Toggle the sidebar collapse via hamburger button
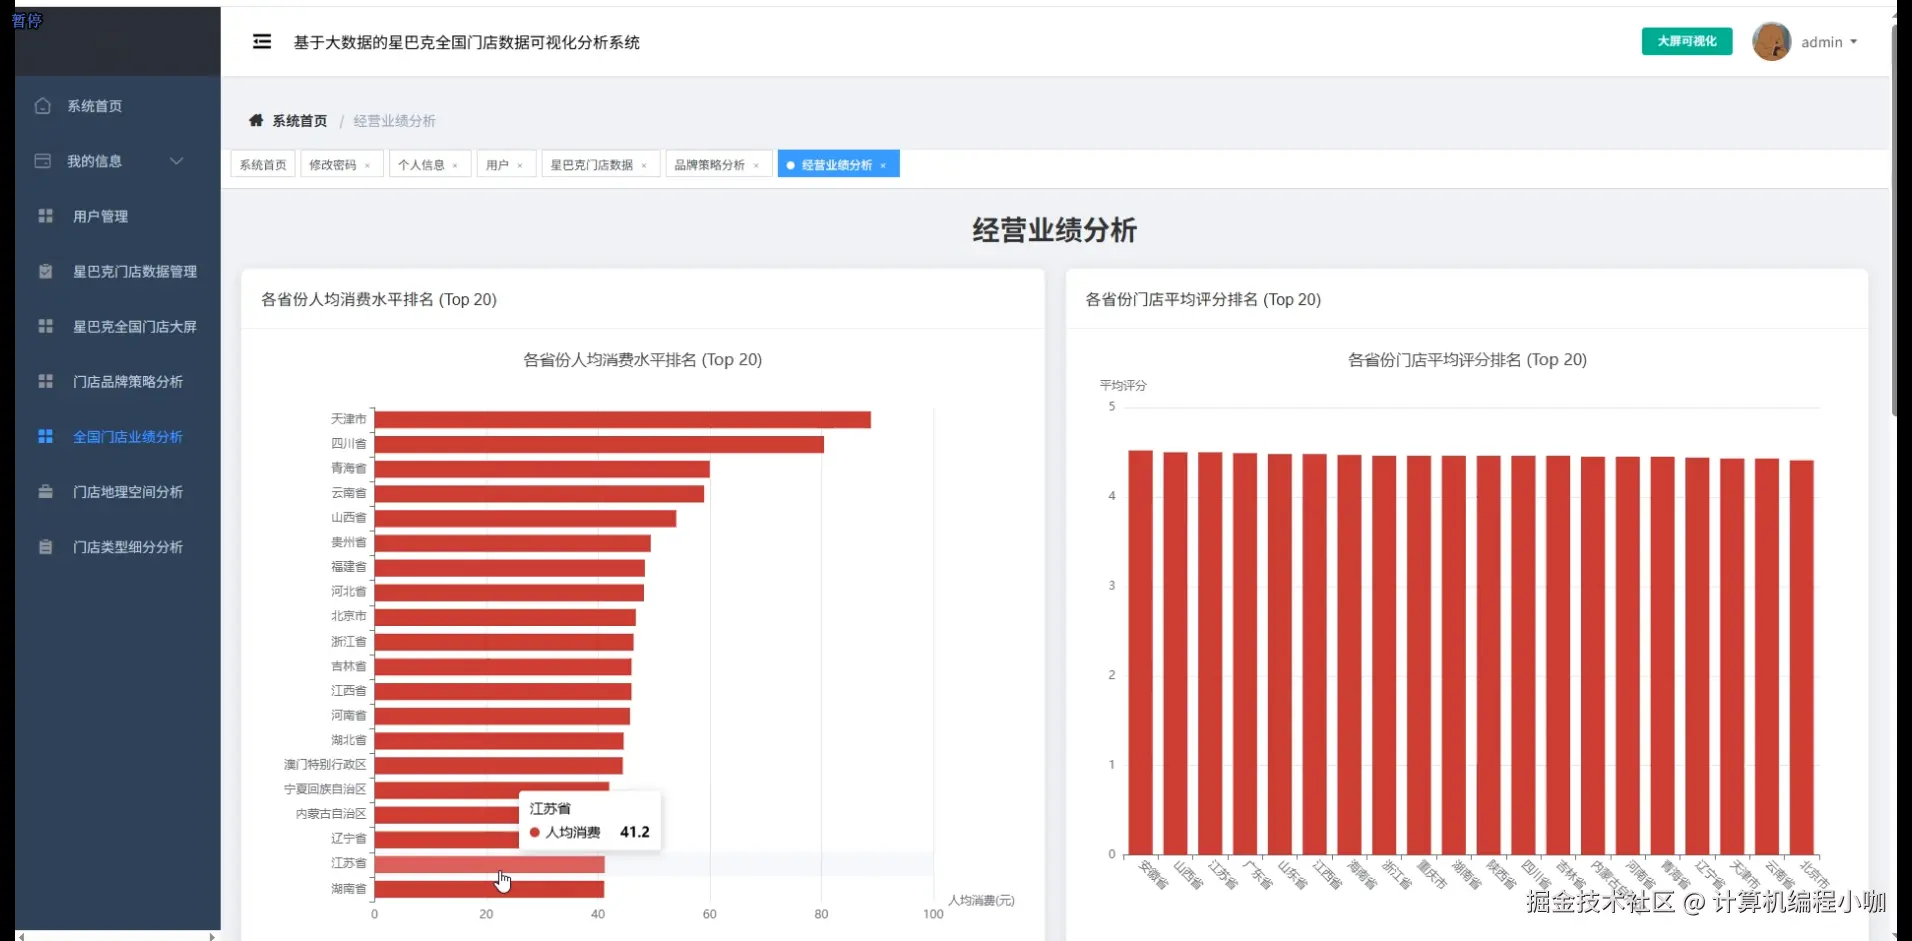The height and width of the screenshot is (941, 1912). point(262,41)
